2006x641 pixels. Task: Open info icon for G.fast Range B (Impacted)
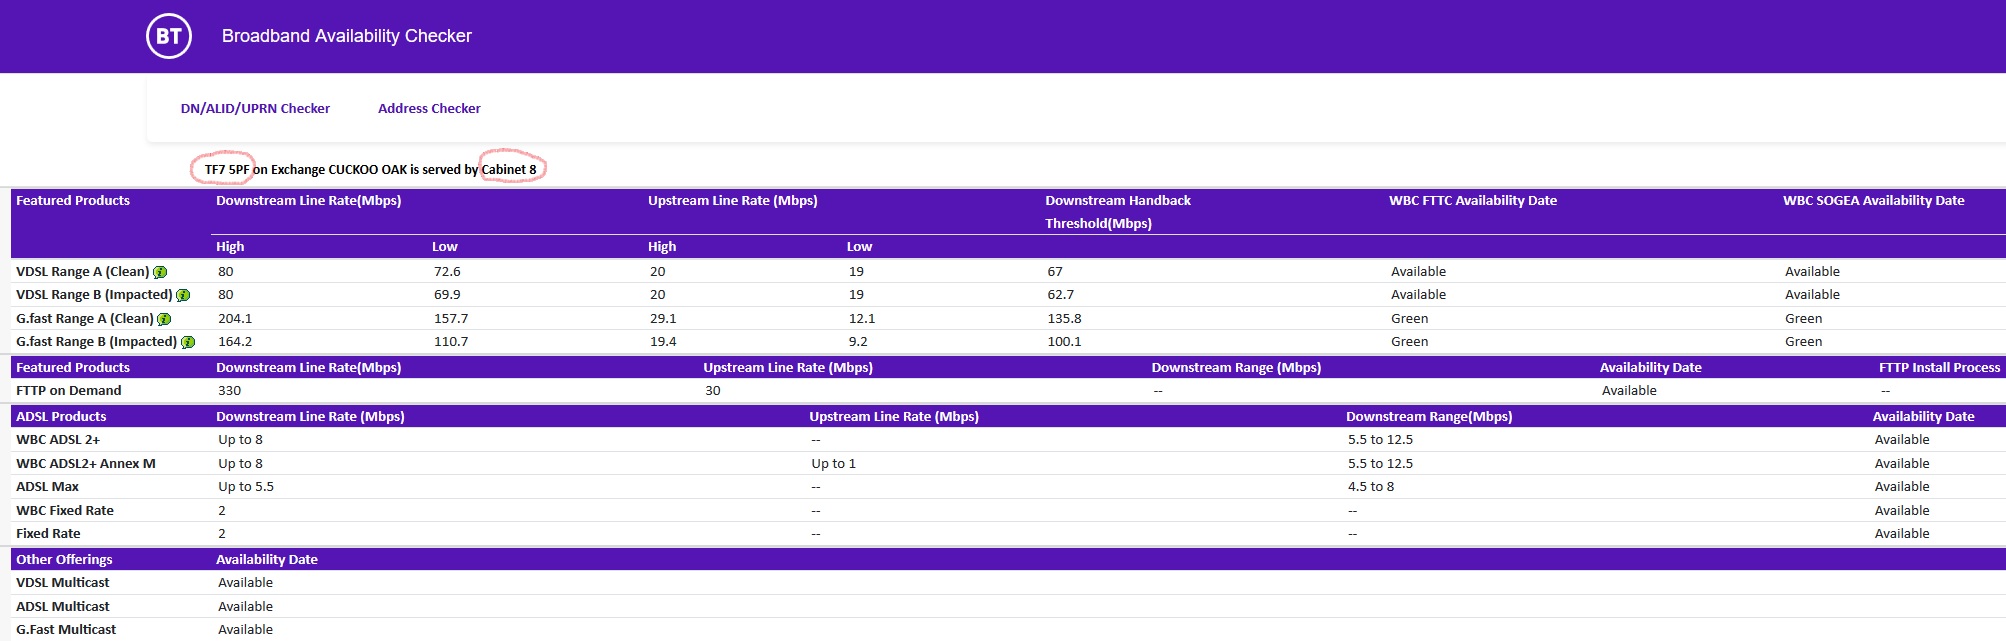click(188, 342)
